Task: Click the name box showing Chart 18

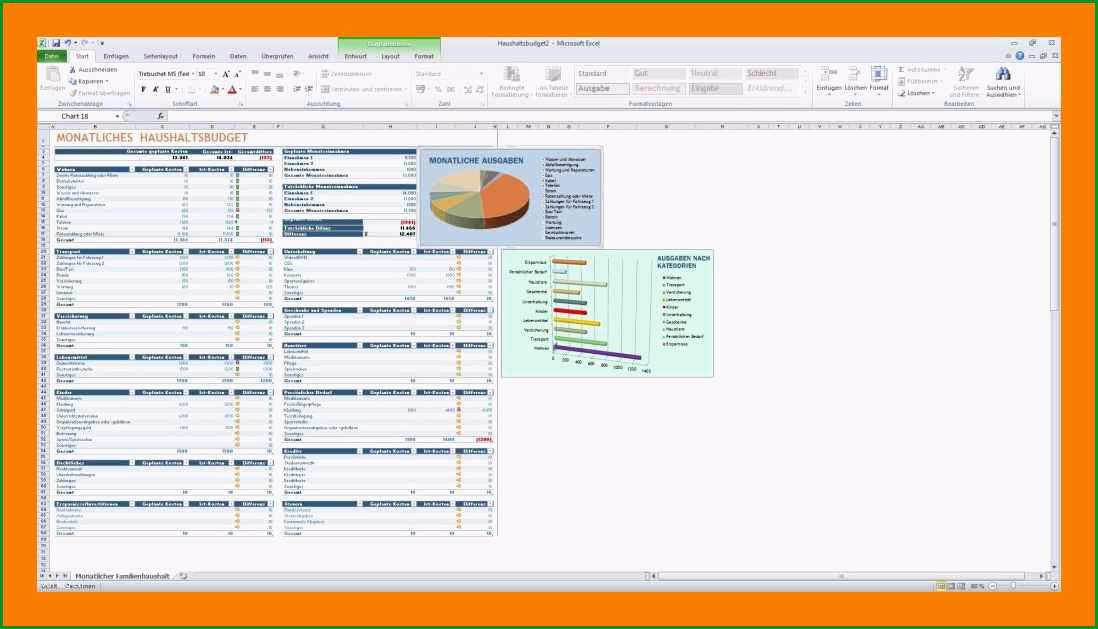Action: point(75,116)
